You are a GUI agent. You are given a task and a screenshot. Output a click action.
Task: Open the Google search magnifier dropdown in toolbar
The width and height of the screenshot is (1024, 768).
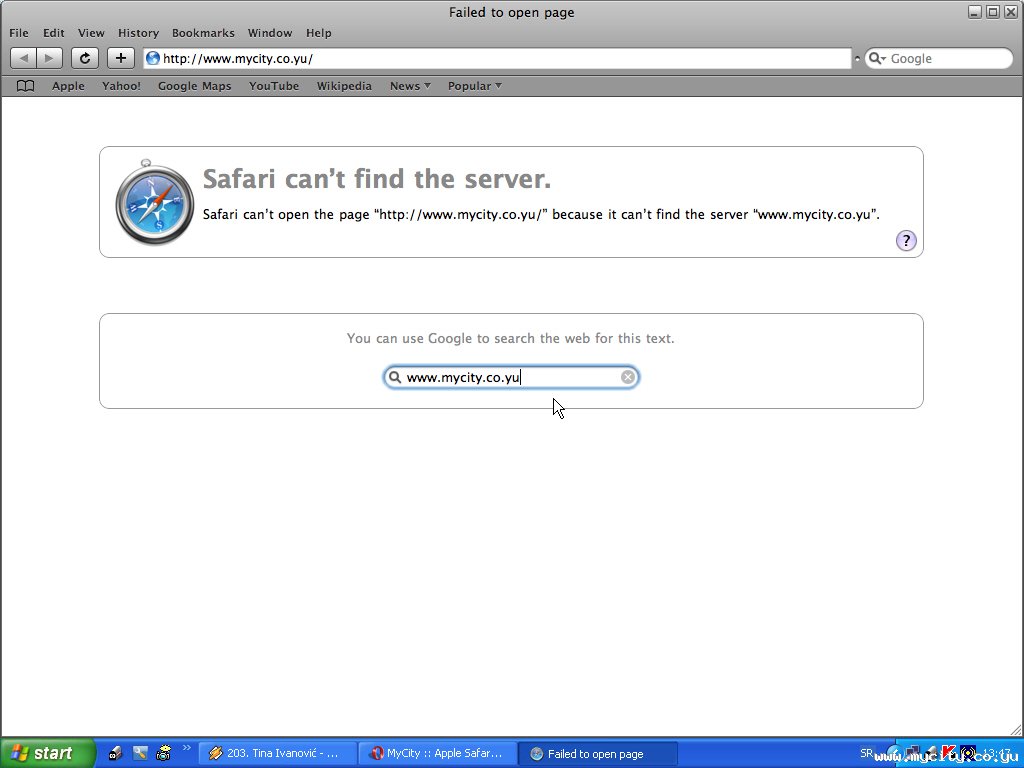[877, 59]
